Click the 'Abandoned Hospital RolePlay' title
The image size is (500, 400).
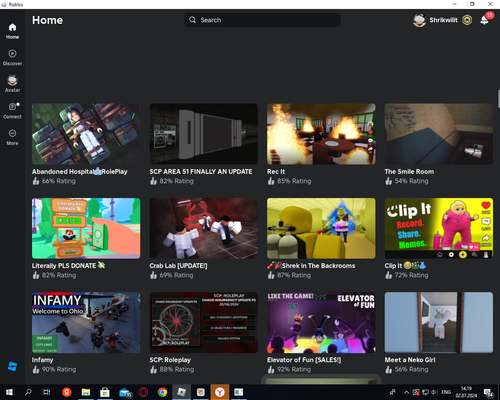click(80, 172)
